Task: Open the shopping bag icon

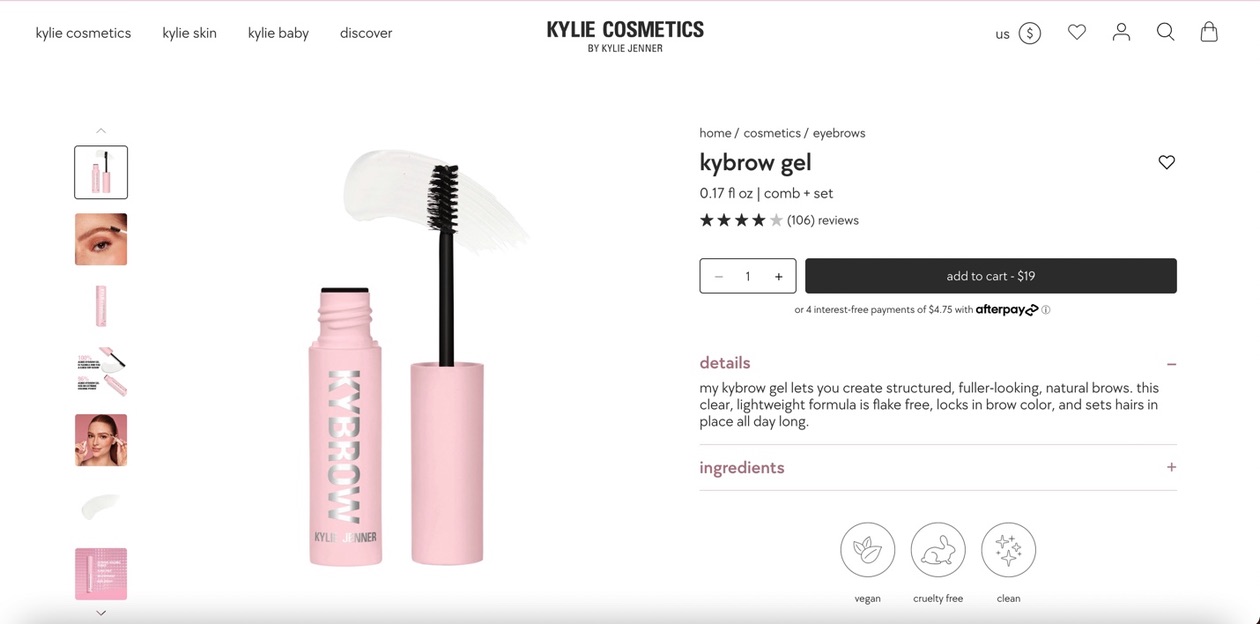Action: [x=1209, y=32]
